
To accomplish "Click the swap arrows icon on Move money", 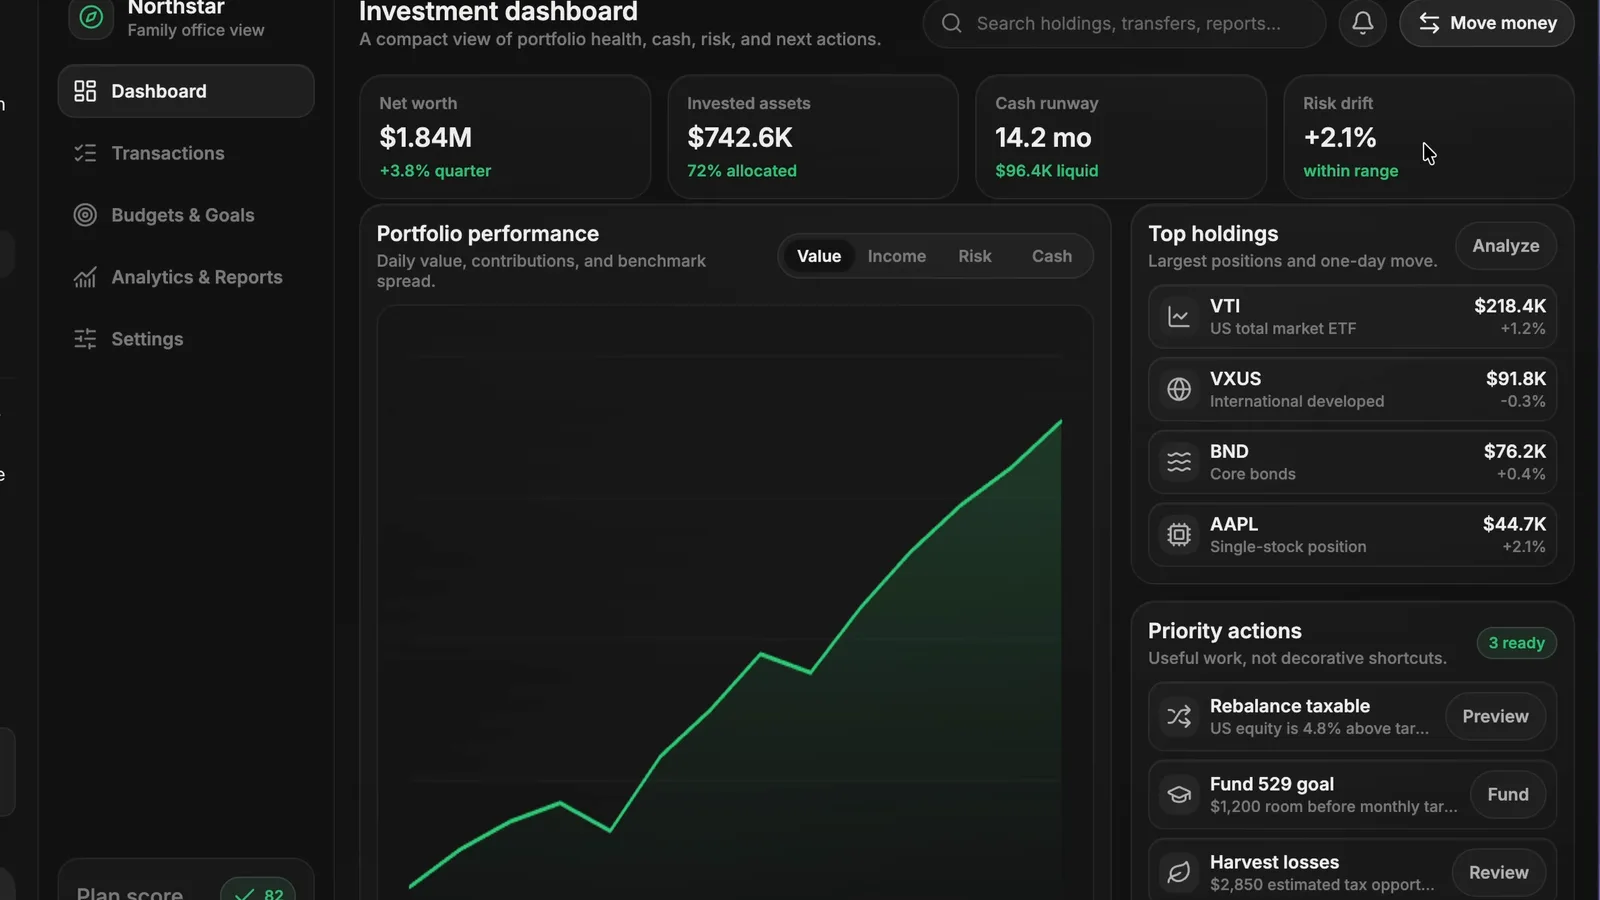I will click(x=1430, y=23).
